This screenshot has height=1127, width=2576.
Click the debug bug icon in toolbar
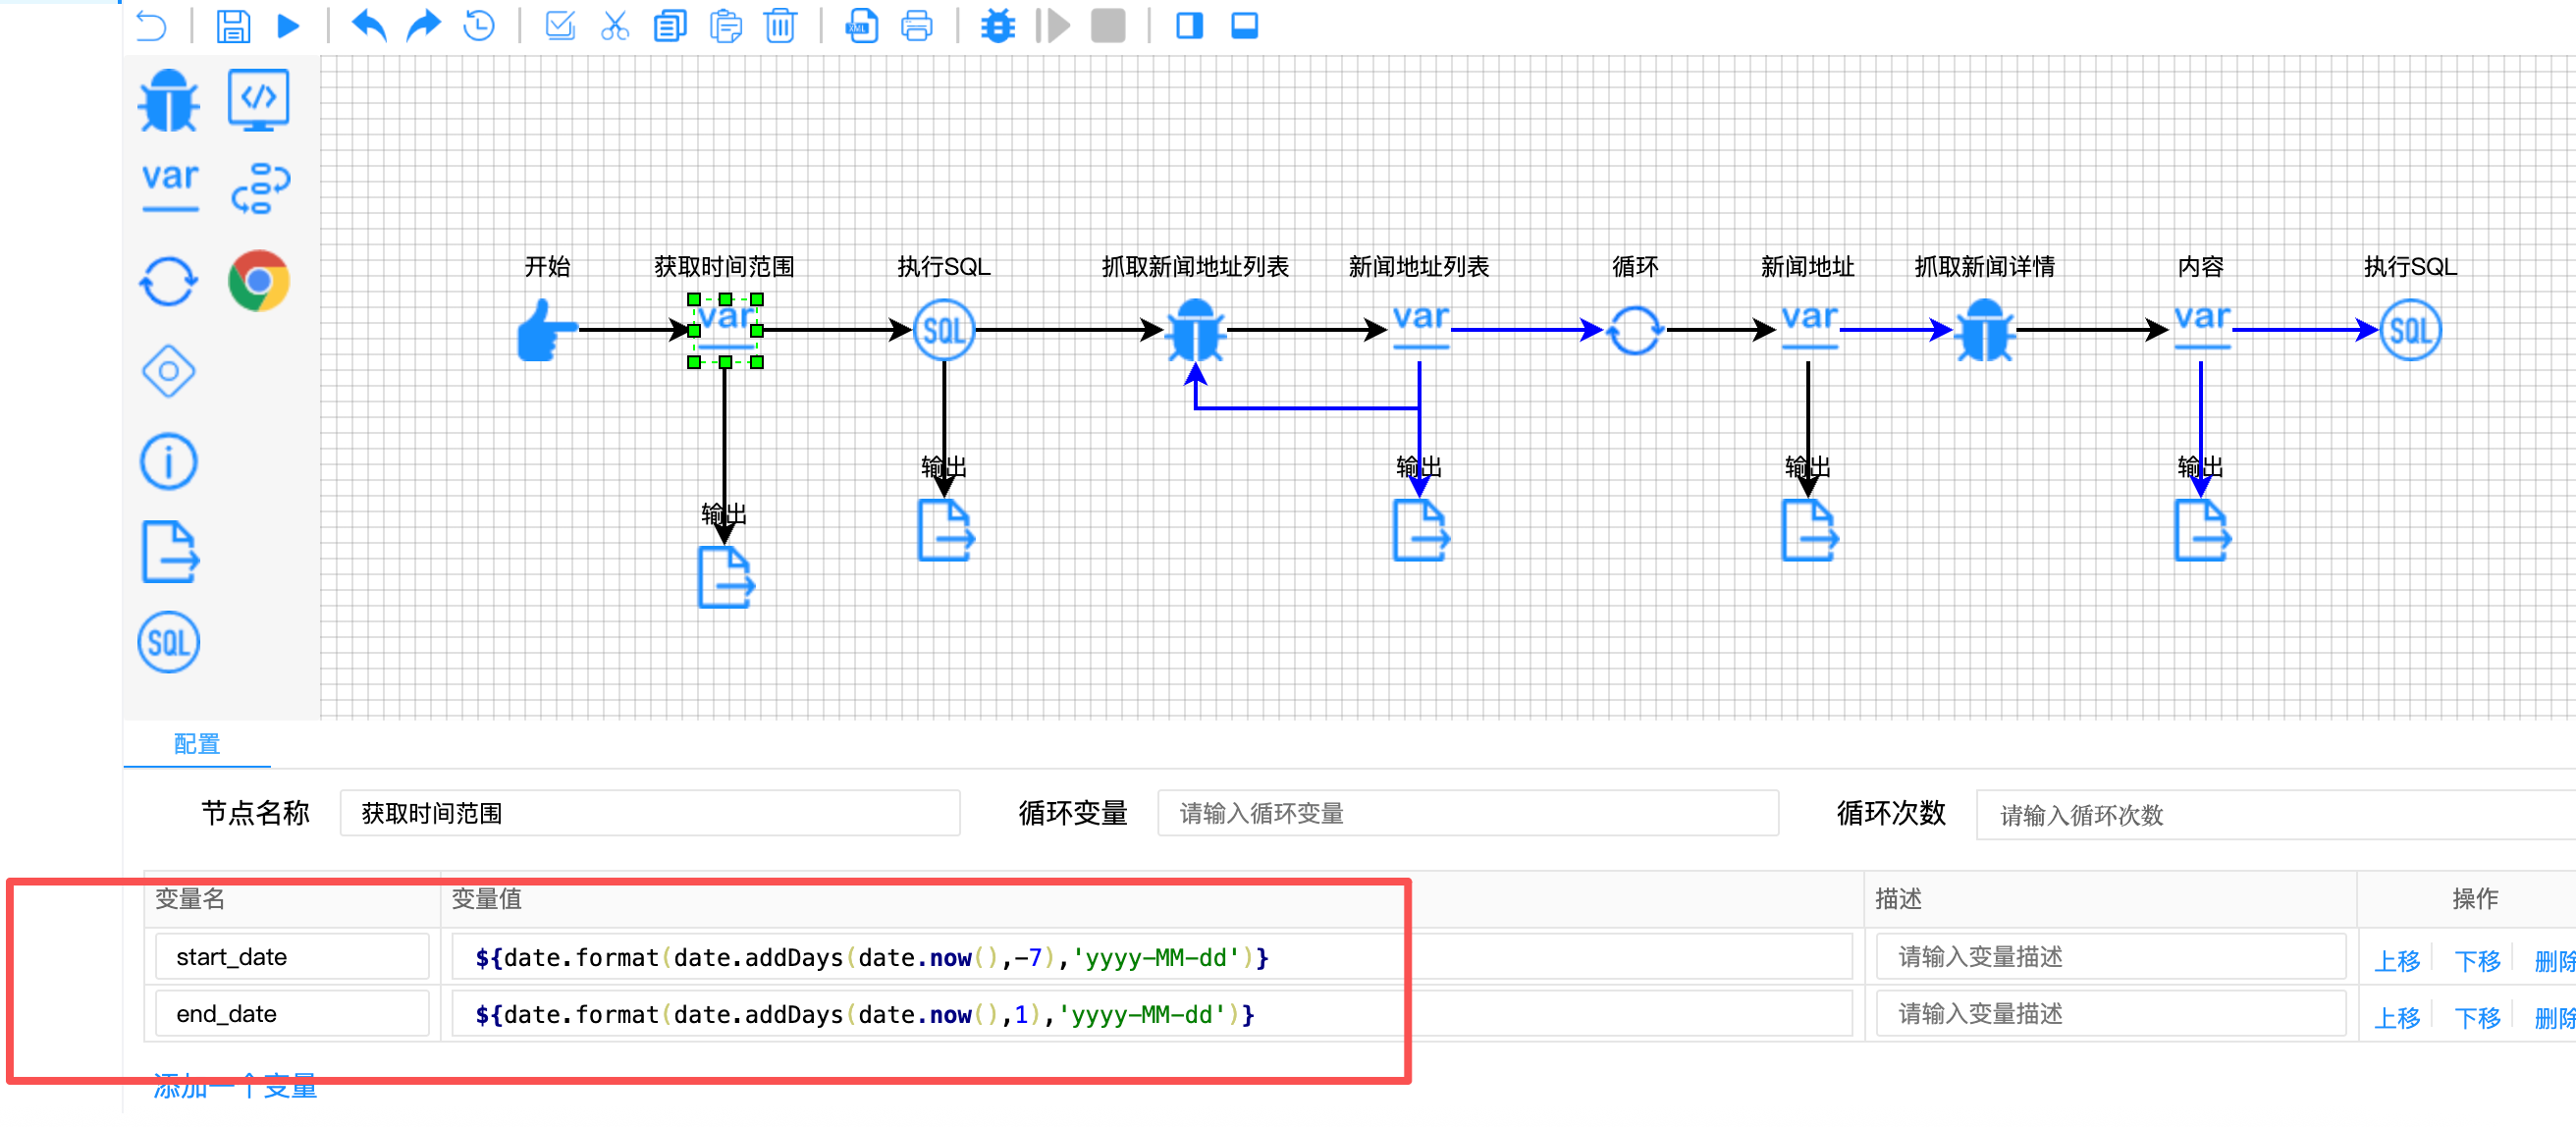pos(997,26)
